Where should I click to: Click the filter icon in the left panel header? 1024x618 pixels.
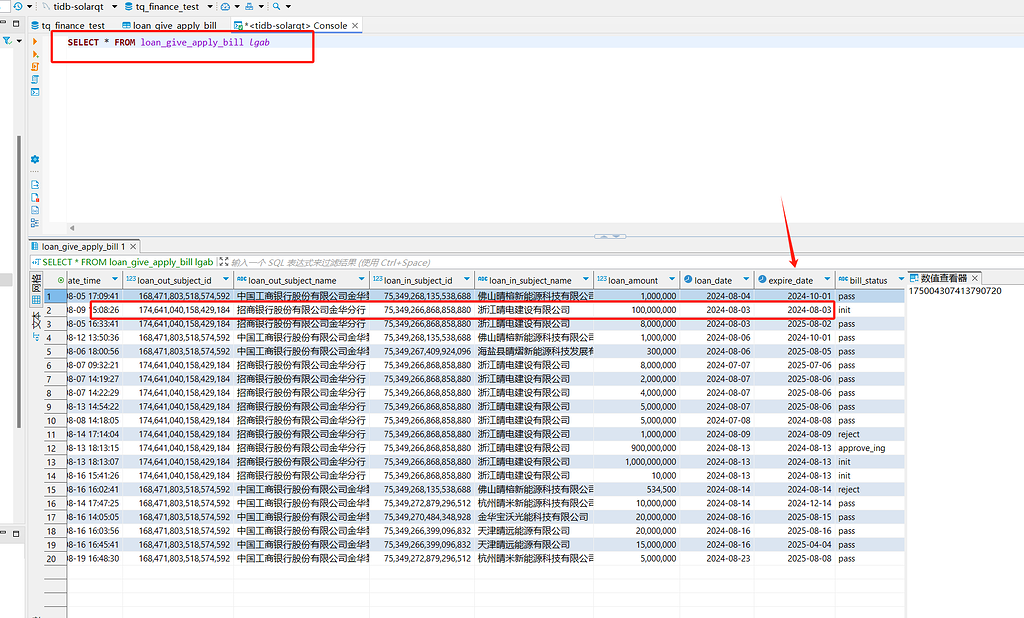8,40
